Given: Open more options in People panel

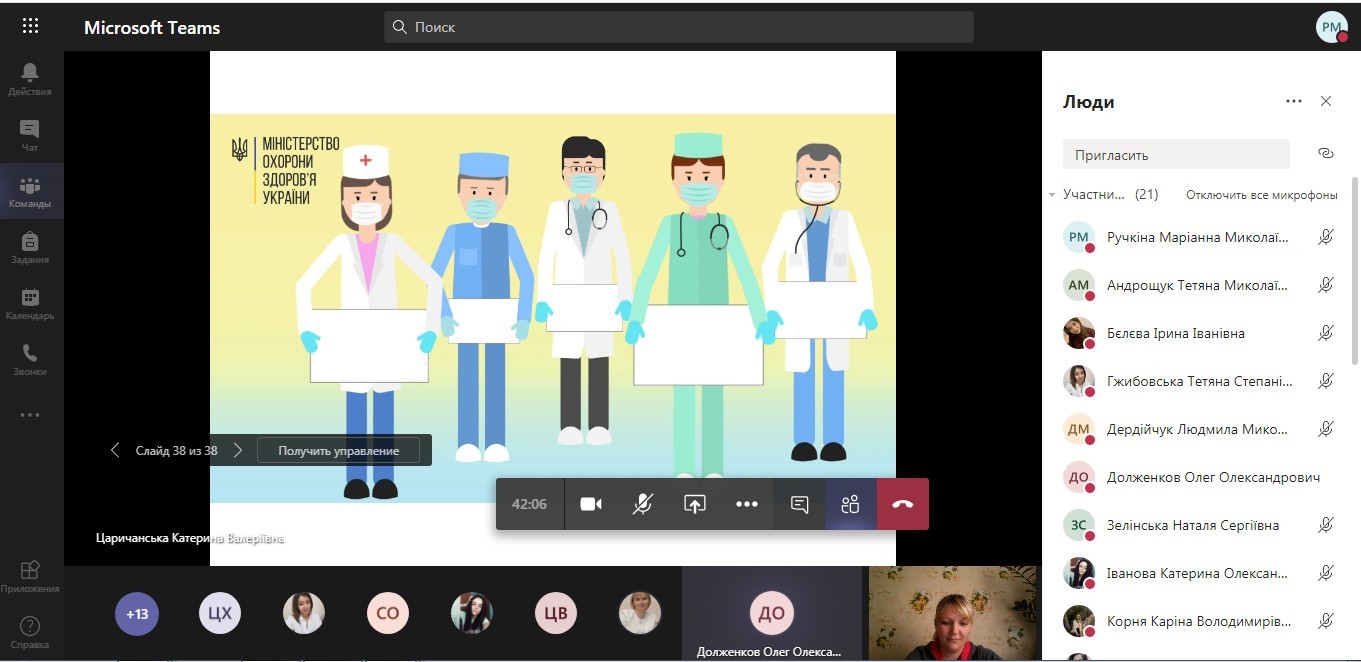Looking at the screenshot, I should click(x=1294, y=101).
